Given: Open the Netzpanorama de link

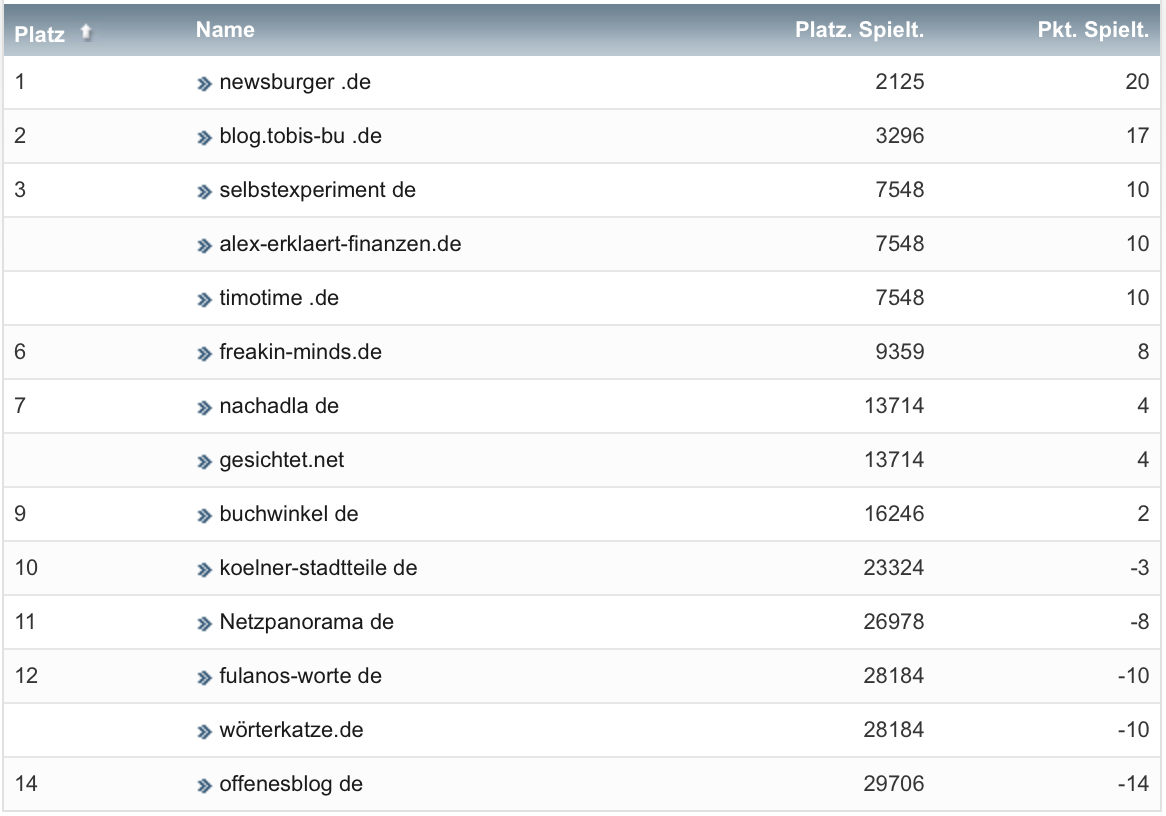Looking at the screenshot, I should [x=306, y=622].
